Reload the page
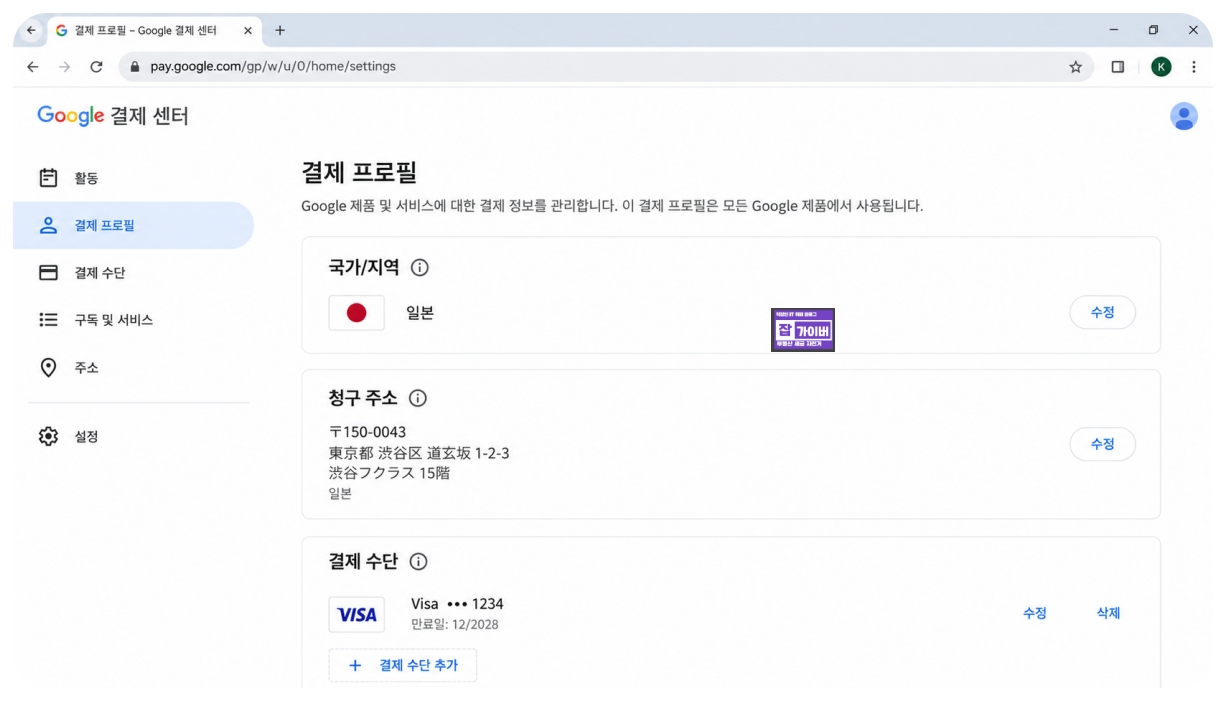1226x701 pixels. coord(96,67)
